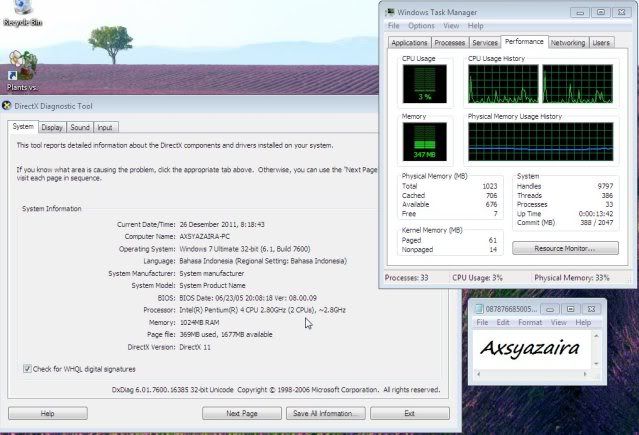Screen dimensions: 639x435
Task: Maximize the Notepad window
Action: pyautogui.click(x=571, y=309)
